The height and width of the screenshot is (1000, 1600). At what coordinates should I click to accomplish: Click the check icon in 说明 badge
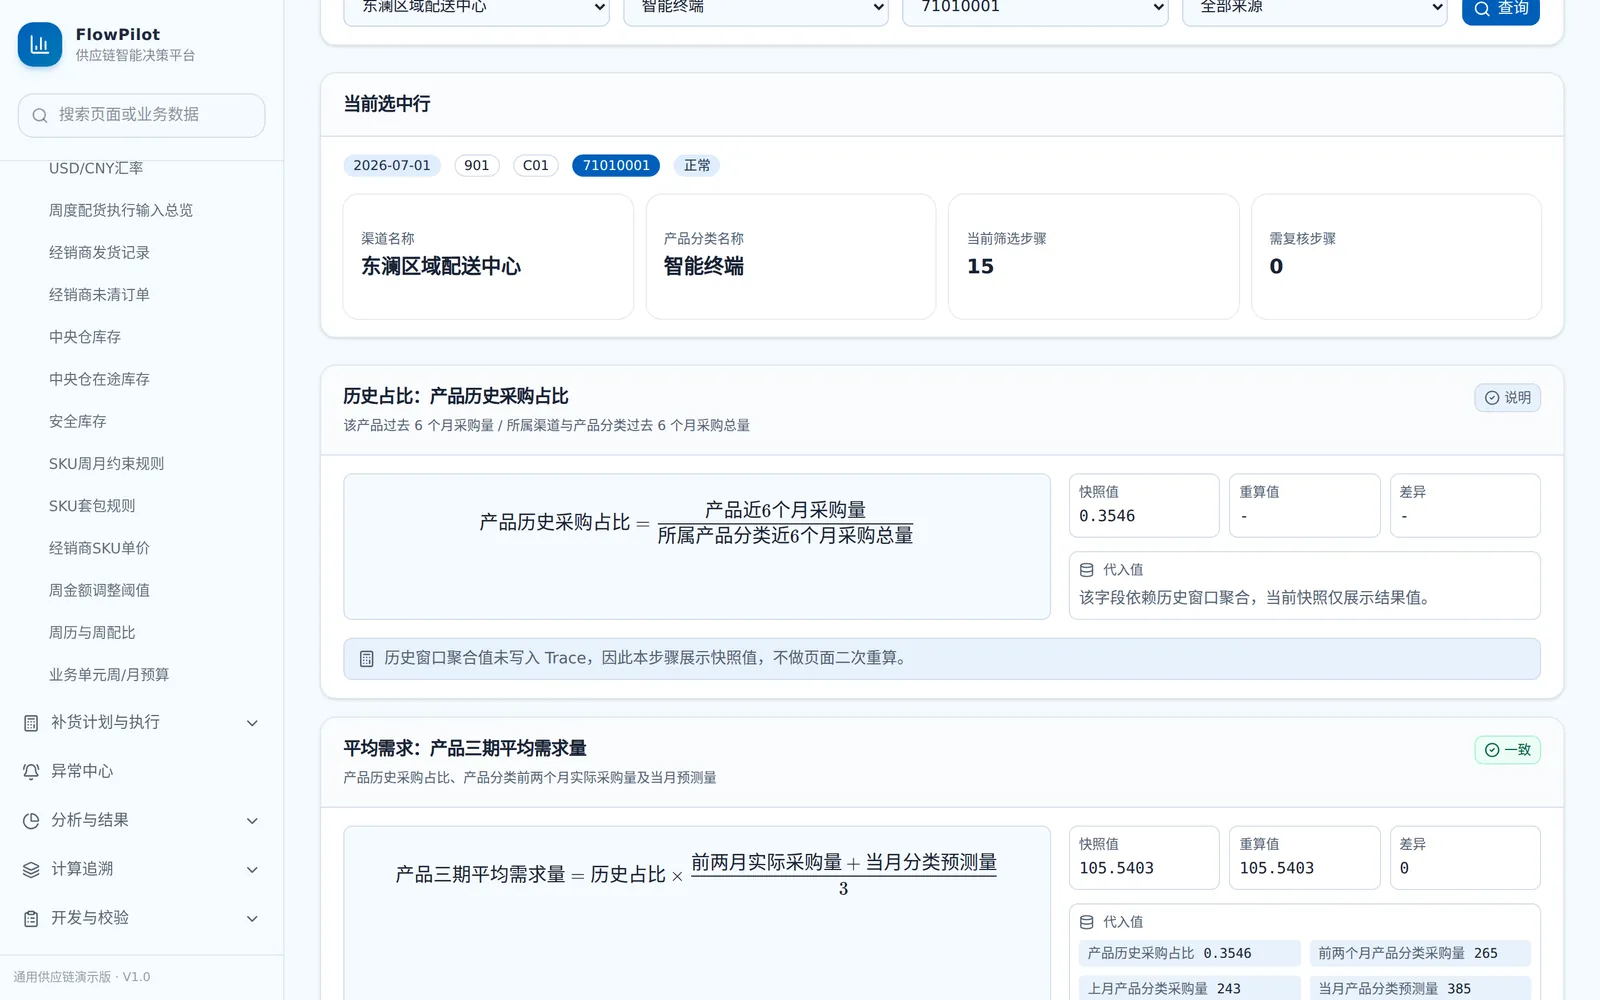tap(1492, 398)
